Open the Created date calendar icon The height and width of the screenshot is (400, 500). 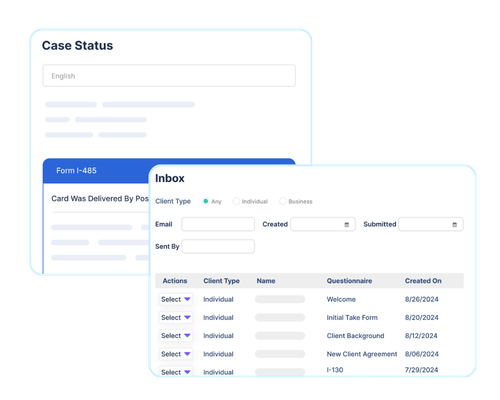(347, 225)
